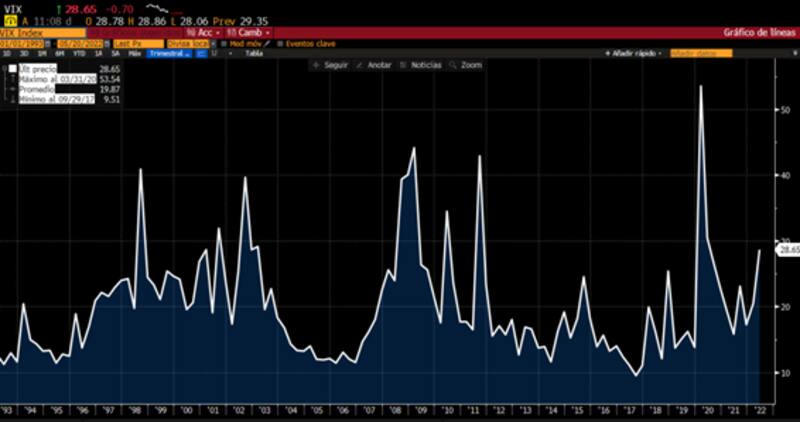Click Añadir rápido button
This screenshot has width=800, height=422.
(x=635, y=53)
